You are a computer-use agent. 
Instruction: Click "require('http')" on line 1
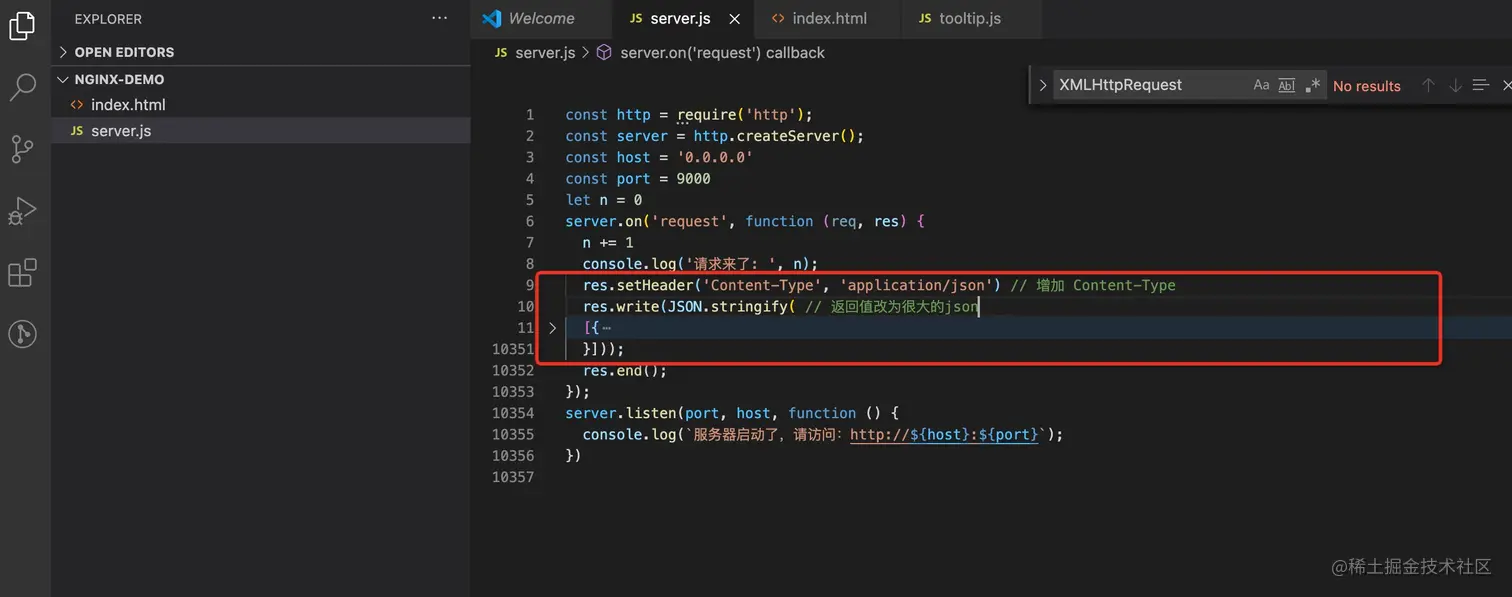pyautogui.click(x=740, y=115)
